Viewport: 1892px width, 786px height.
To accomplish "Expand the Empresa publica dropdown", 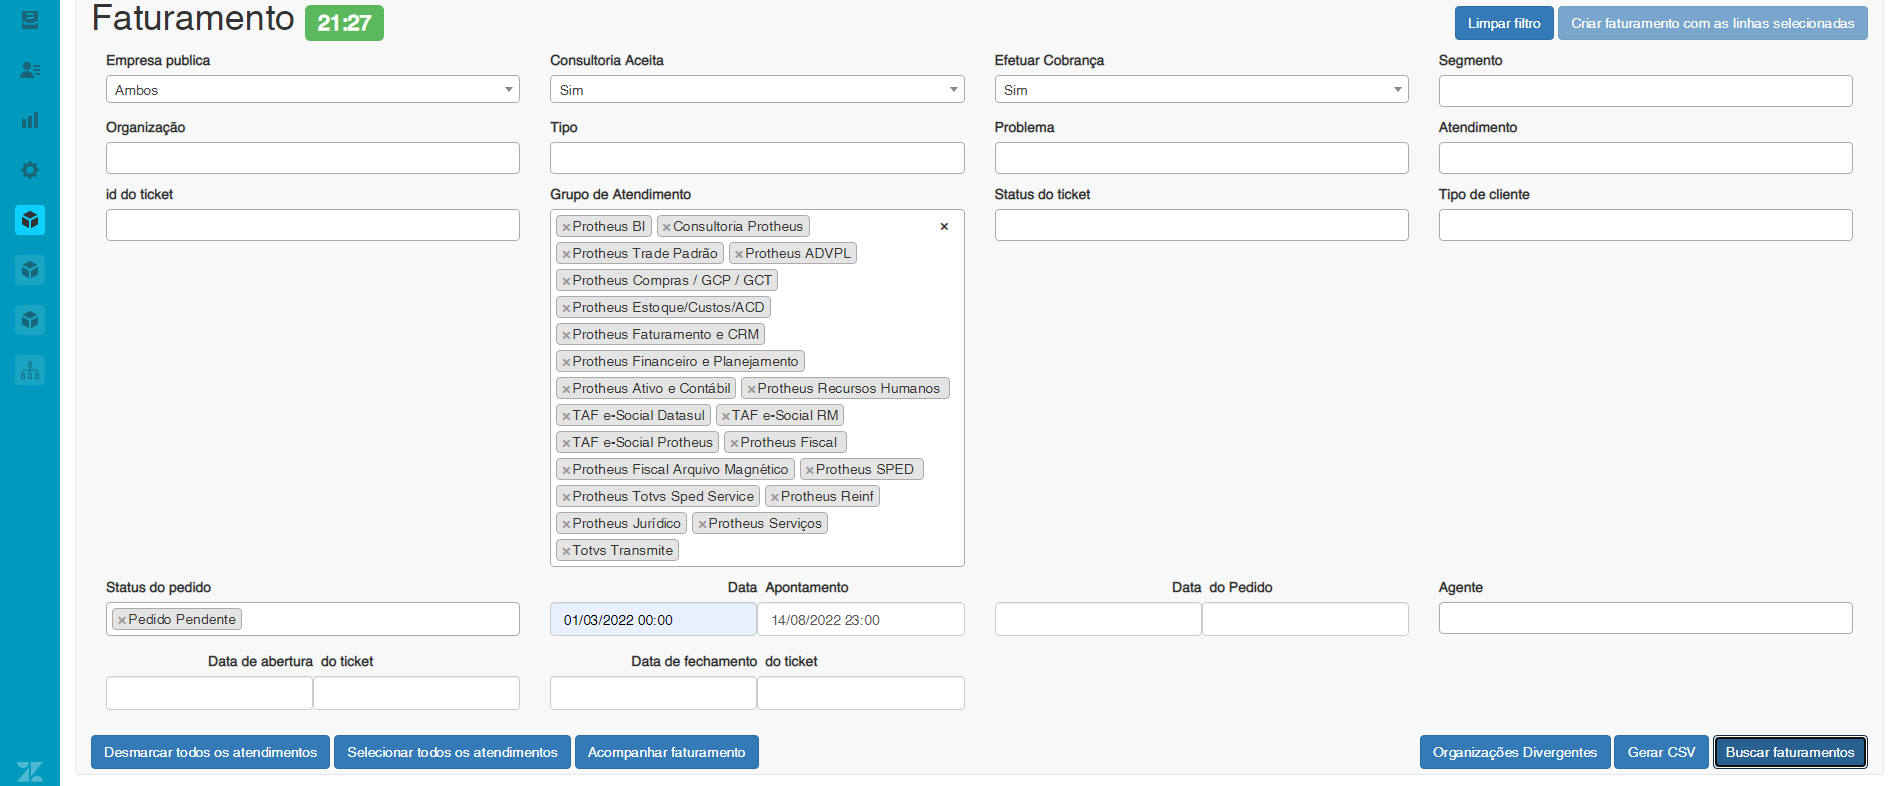I will (x=312, y=90).
